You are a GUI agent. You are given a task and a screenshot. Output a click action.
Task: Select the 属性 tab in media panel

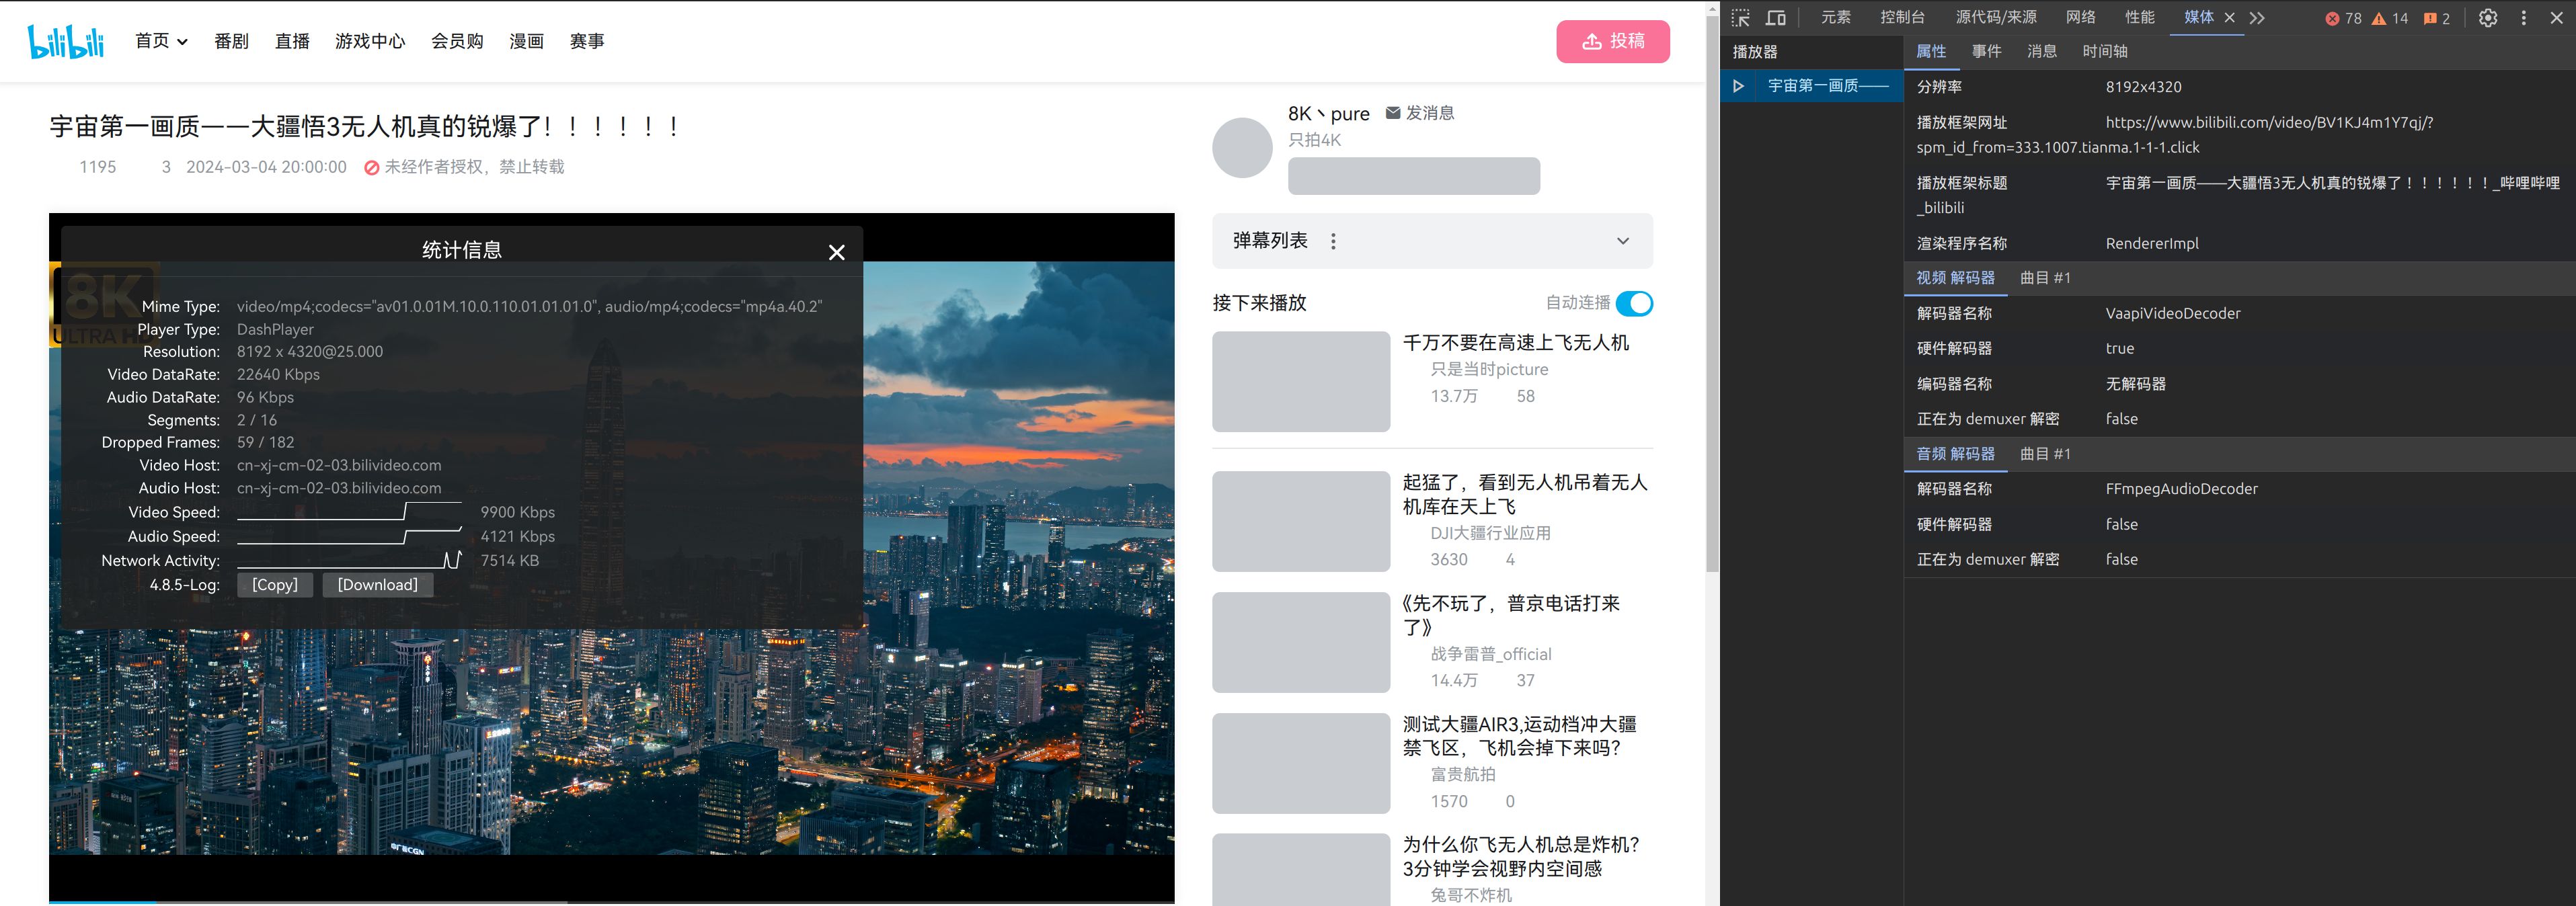(1931, 52)
